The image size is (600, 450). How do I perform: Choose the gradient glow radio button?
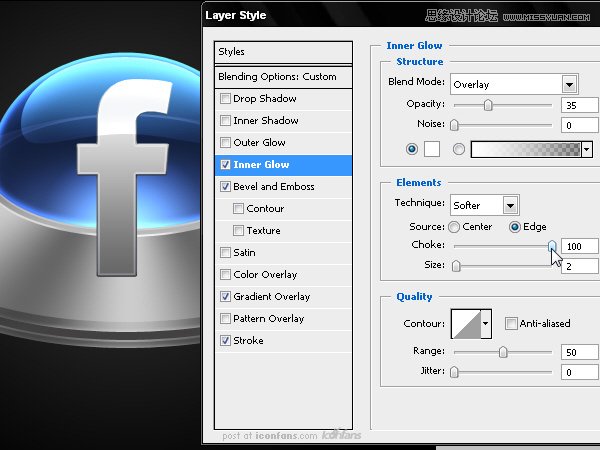pyautogui.click(x=458, y=149)
